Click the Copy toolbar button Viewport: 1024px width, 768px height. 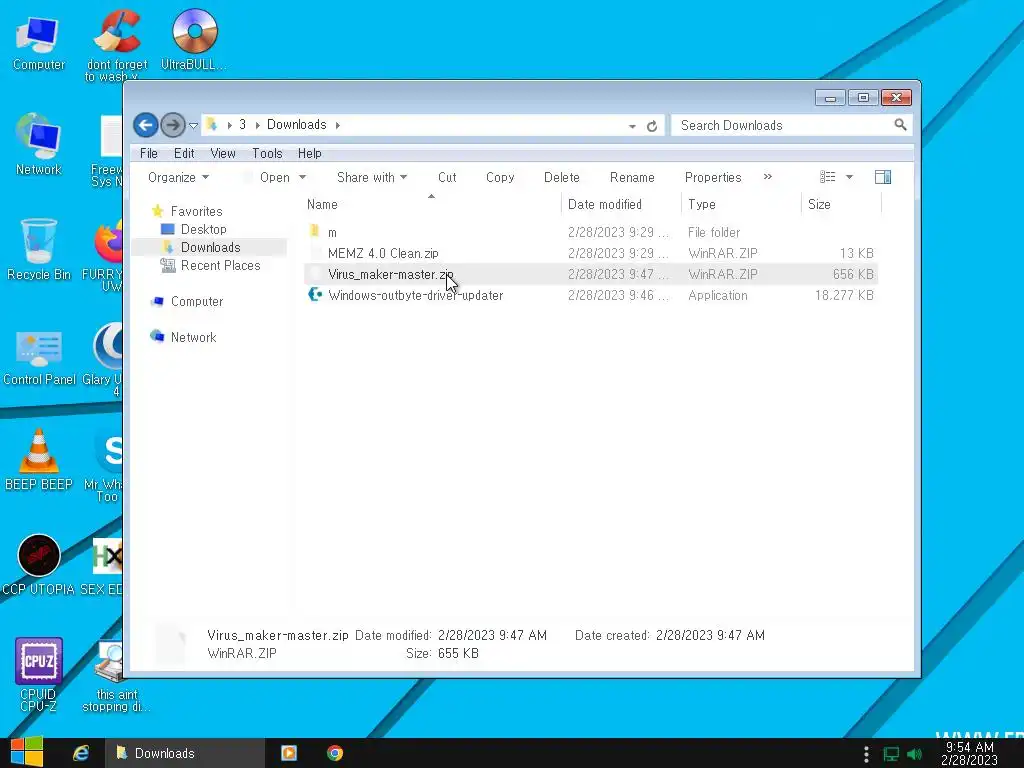pos(500,177)
